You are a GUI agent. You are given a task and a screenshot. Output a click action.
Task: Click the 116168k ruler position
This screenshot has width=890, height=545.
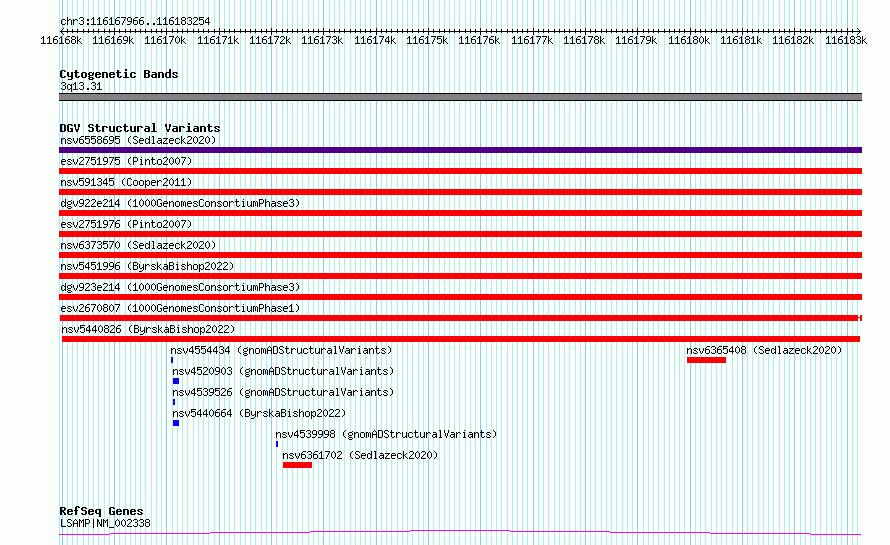coord(61,40)
